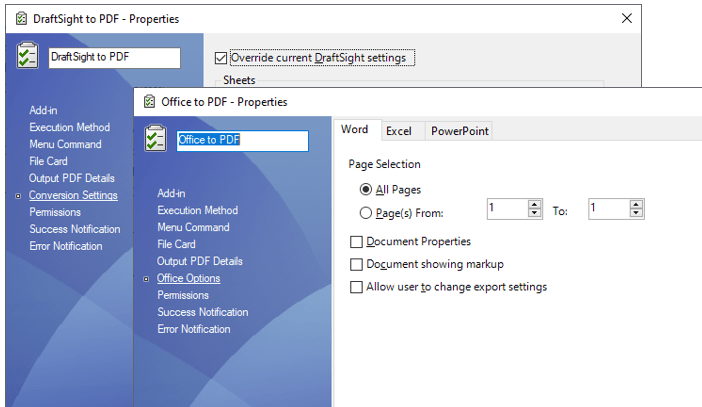Click the Office to PDF task clipboard icon
Image resolution: width=702 pixels, height=407 pixels.
pyautogui.click(x=155, y=138)
